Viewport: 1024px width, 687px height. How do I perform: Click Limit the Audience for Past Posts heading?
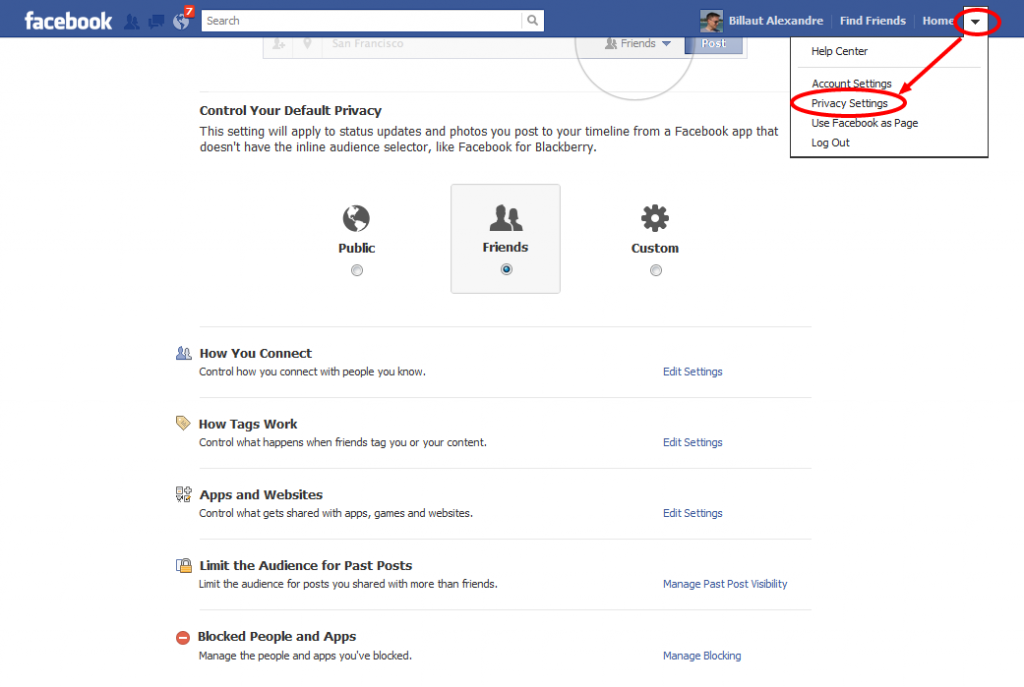tap(306, 566)
